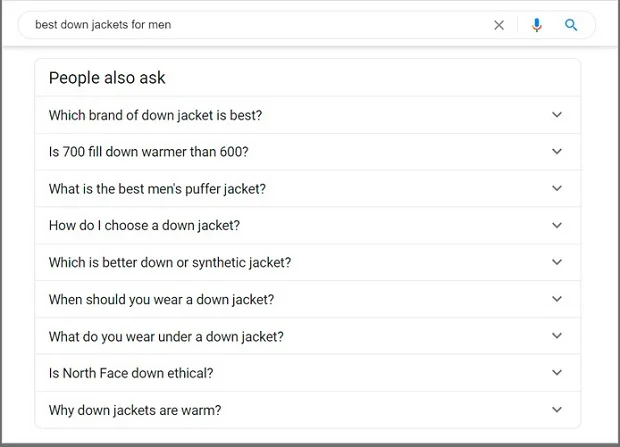Screen dimensions: 620x447
Task: Clear the search query with the X icon
Action: pos(499,25)
